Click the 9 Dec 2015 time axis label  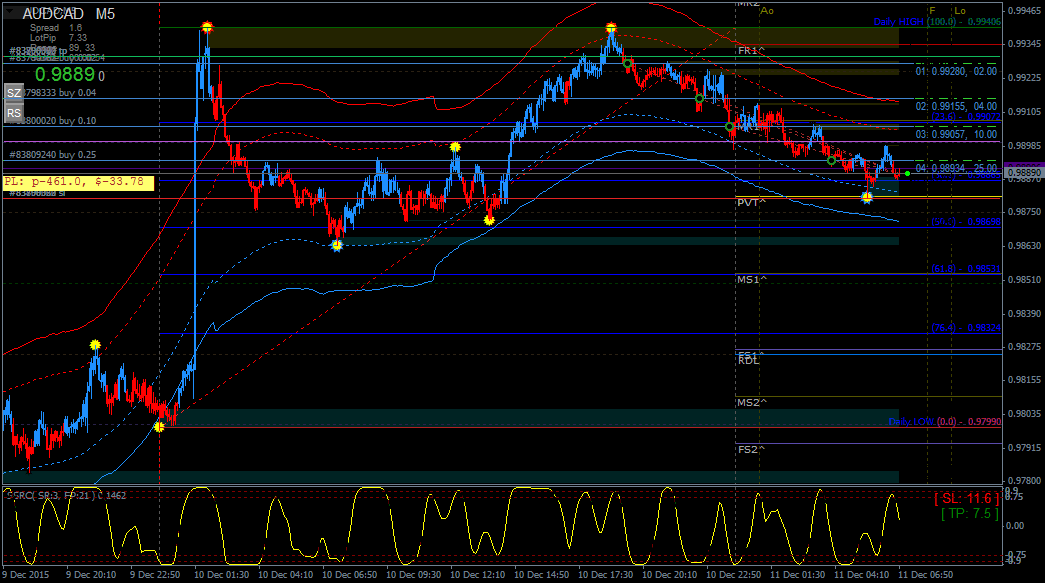pos(26,574)
